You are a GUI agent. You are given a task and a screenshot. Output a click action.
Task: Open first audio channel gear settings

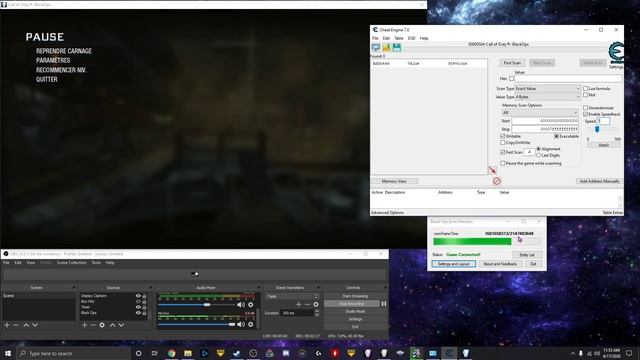(251, 304)
